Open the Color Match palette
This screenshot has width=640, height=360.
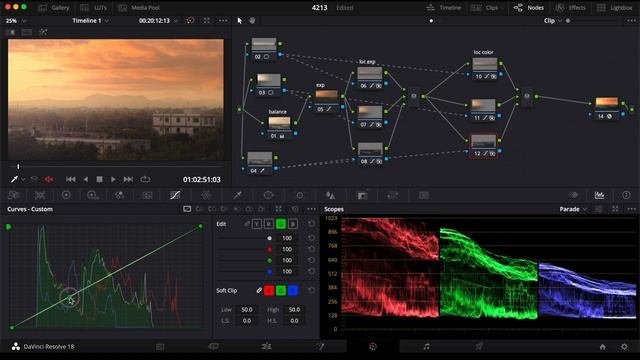pos(40,195)
